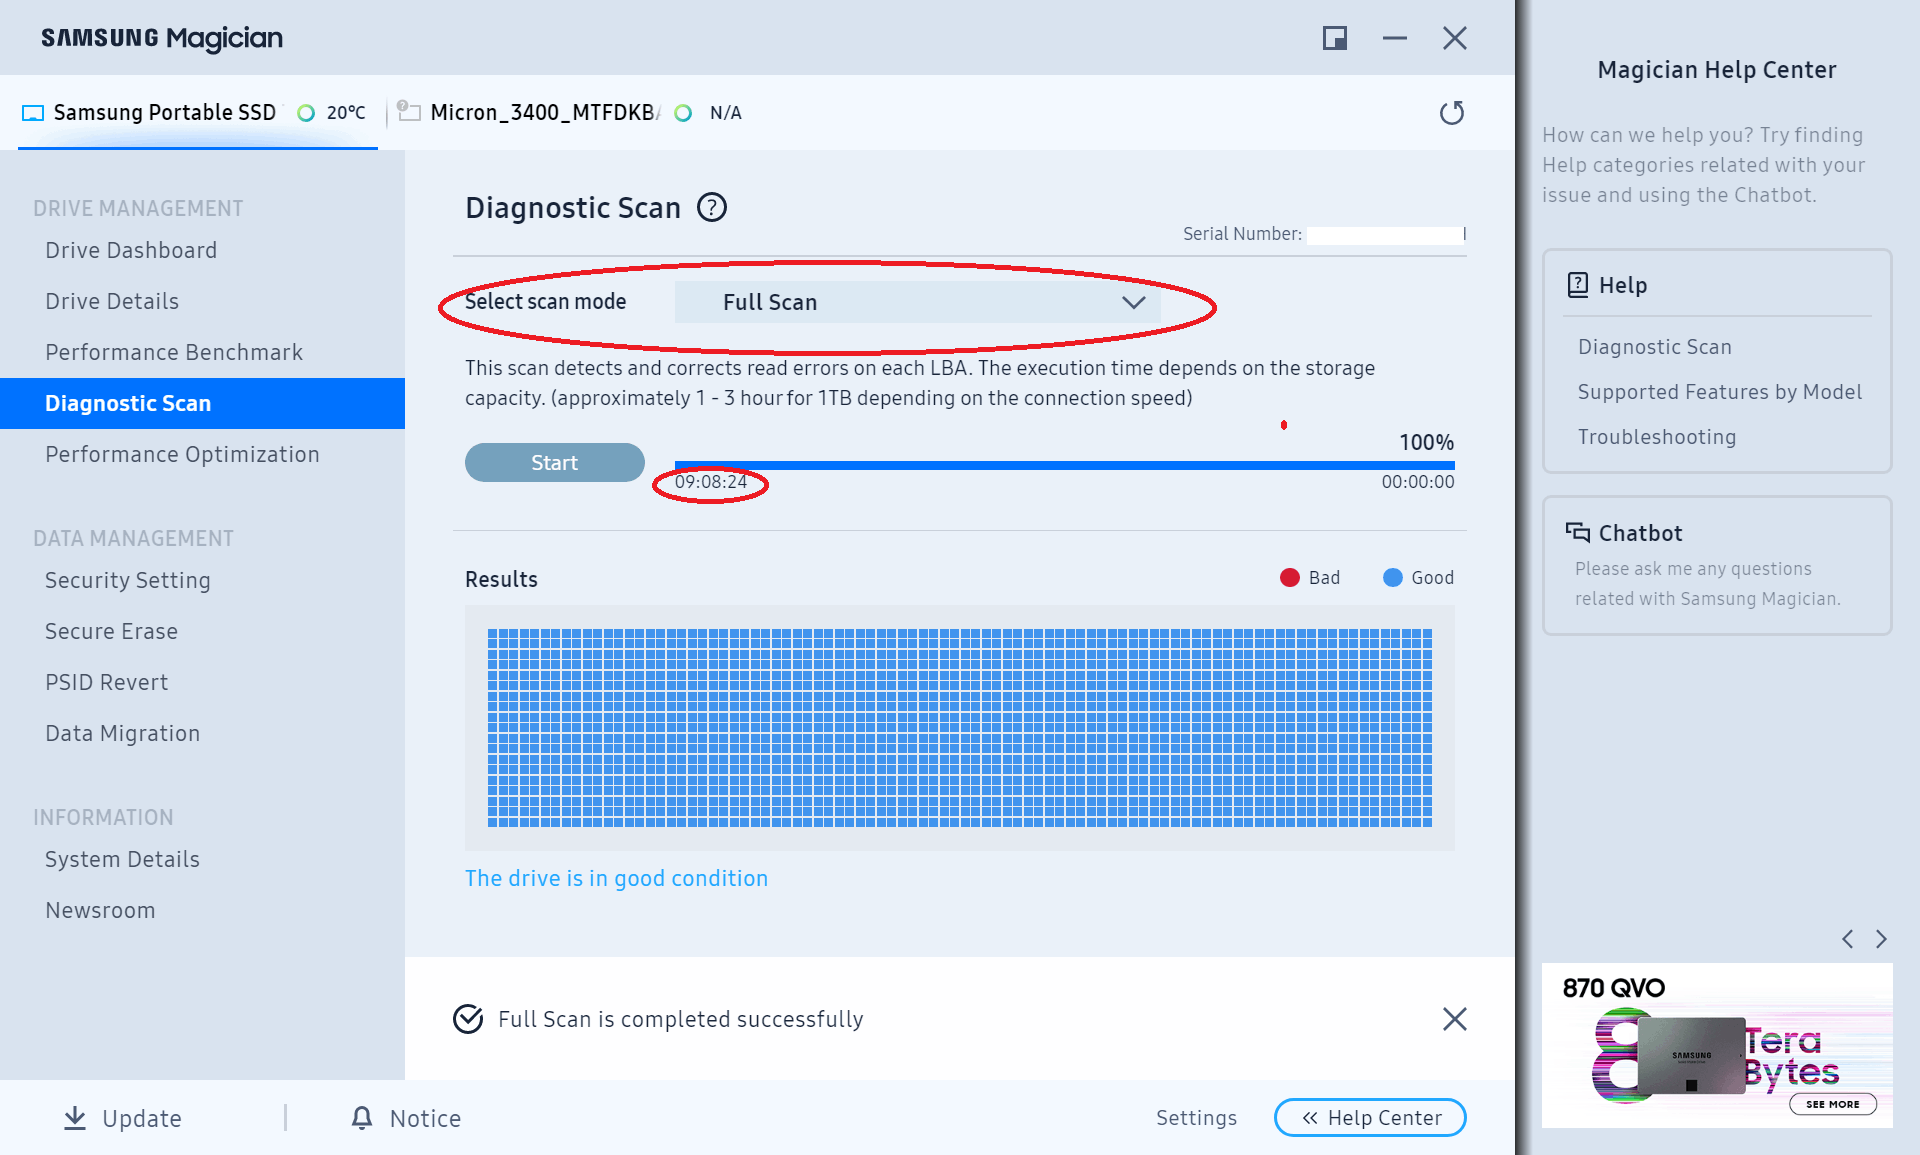Open Secure Erase in sidebar
1920x1155 pixels.
(111, 631)
